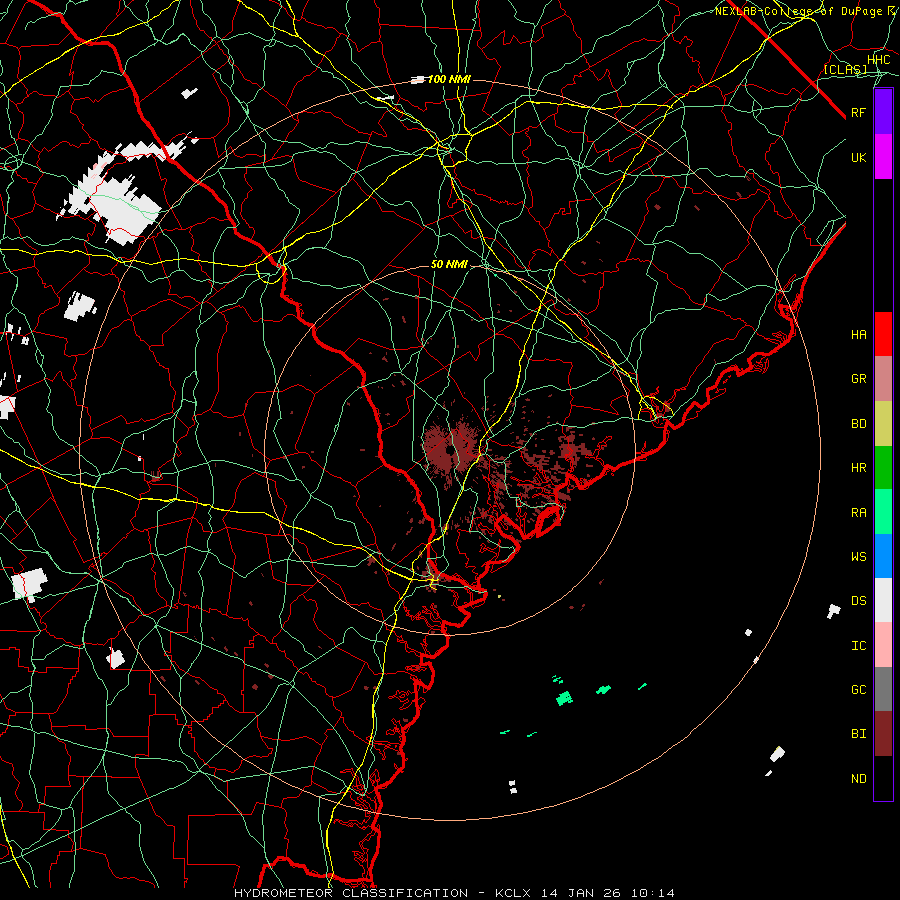Viewport: 900px width, 900px height.
Task: Click the UK magenta legend swatch
Action: click(883, 157)
